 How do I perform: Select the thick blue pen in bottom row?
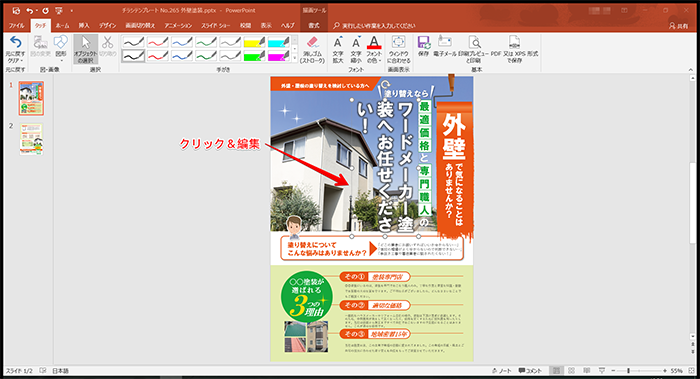coord(182,56)
